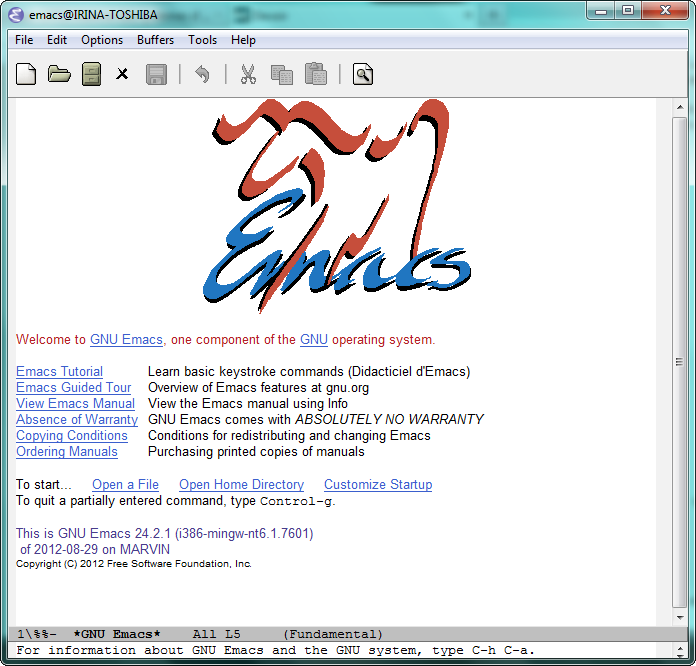Click Absence of Warranty link
Image resolution: width=696 pixels, height=666 pixels.
pyautogui.click(x=77, y=420)
